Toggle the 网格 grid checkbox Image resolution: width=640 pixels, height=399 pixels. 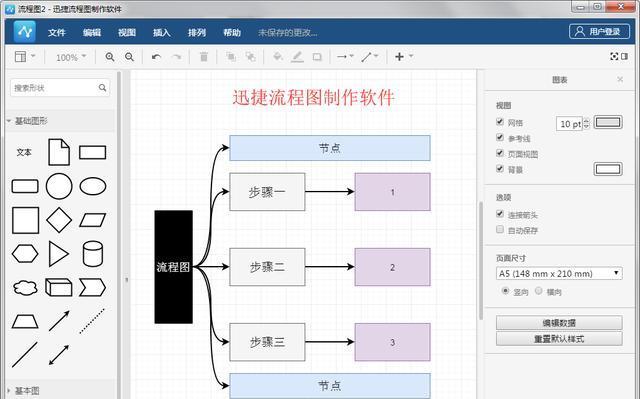500,122
